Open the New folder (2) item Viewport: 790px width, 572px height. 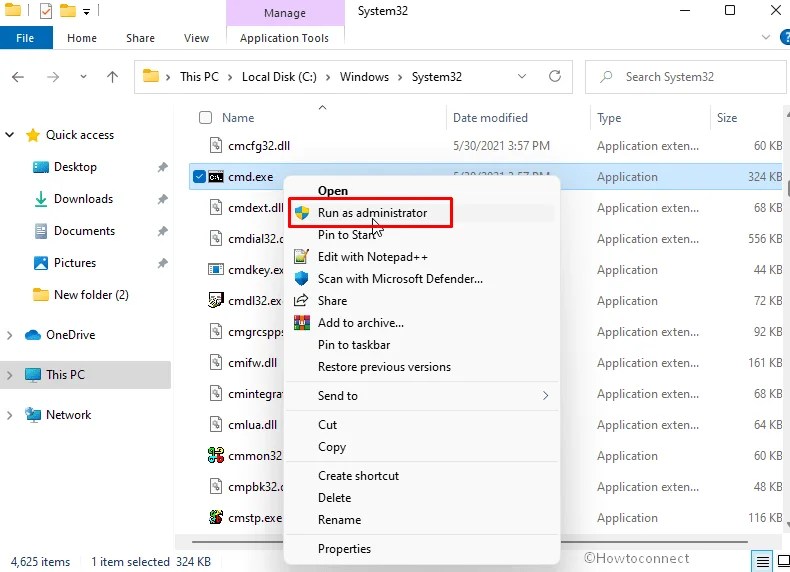pos(91,294)
